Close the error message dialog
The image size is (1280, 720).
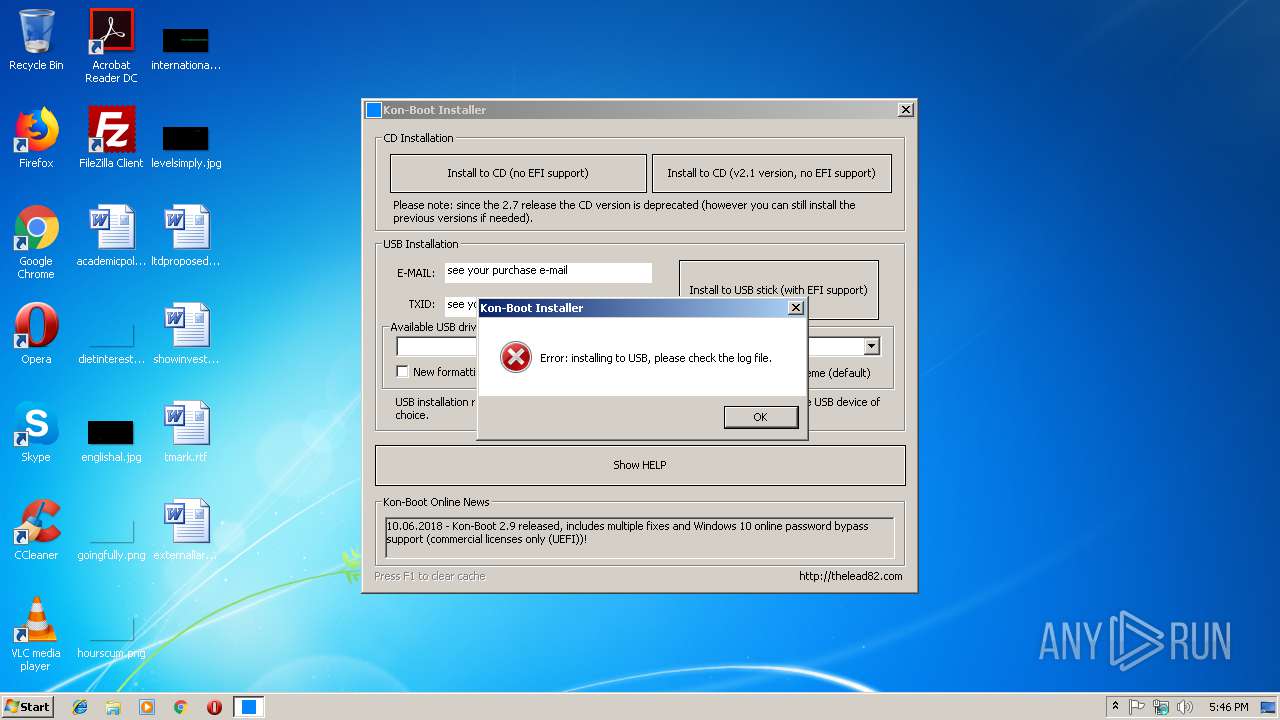coord(796,308)
